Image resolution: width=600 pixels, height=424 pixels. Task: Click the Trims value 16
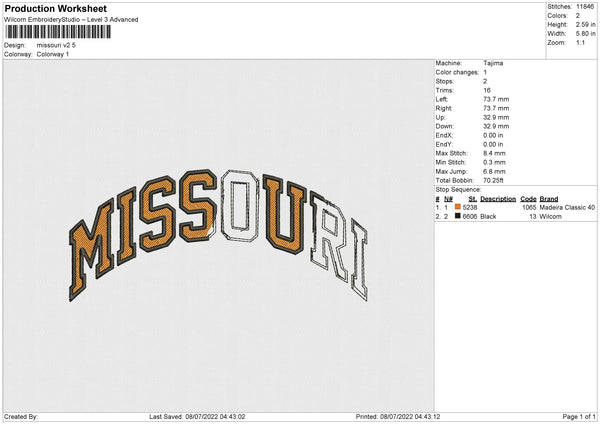487,90
